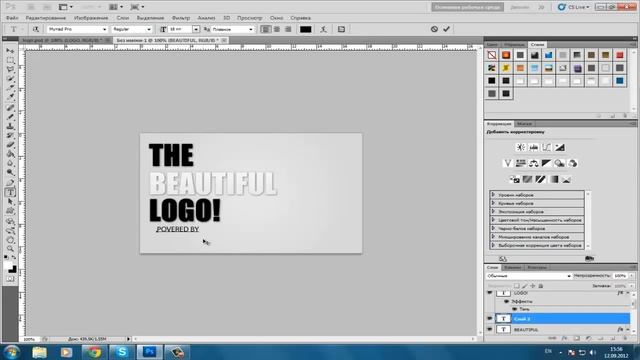
Task: Add a Color Balance adjustment
Action: [x=533, y=163]
